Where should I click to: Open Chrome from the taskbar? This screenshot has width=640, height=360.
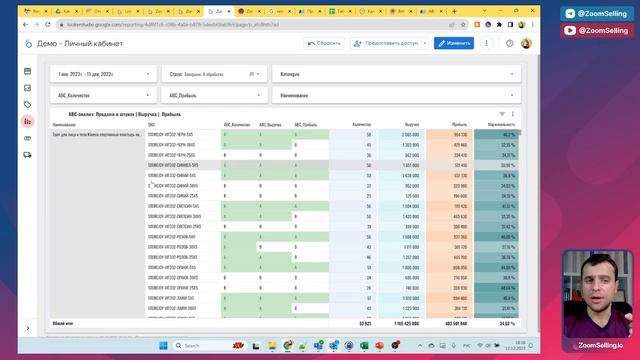click(288, 346)
